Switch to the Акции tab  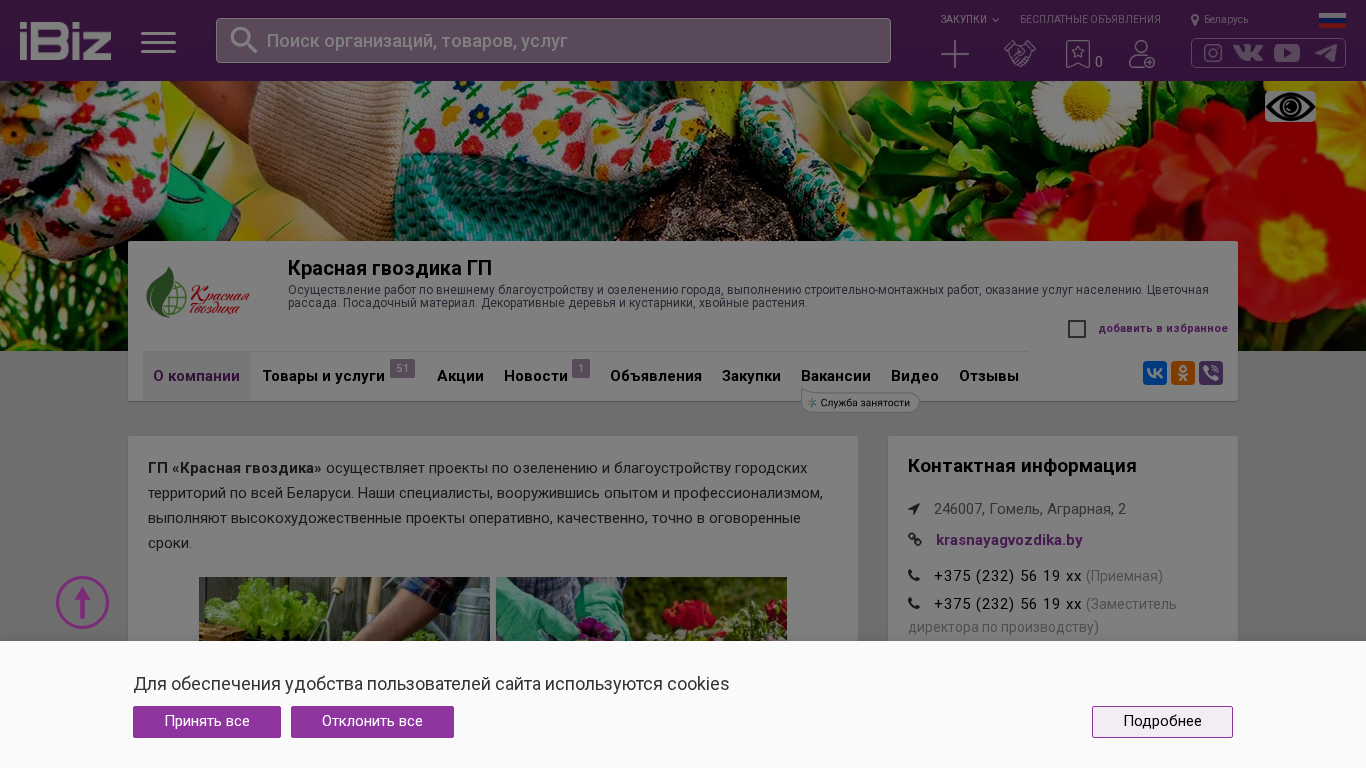(x=460, y=376)
